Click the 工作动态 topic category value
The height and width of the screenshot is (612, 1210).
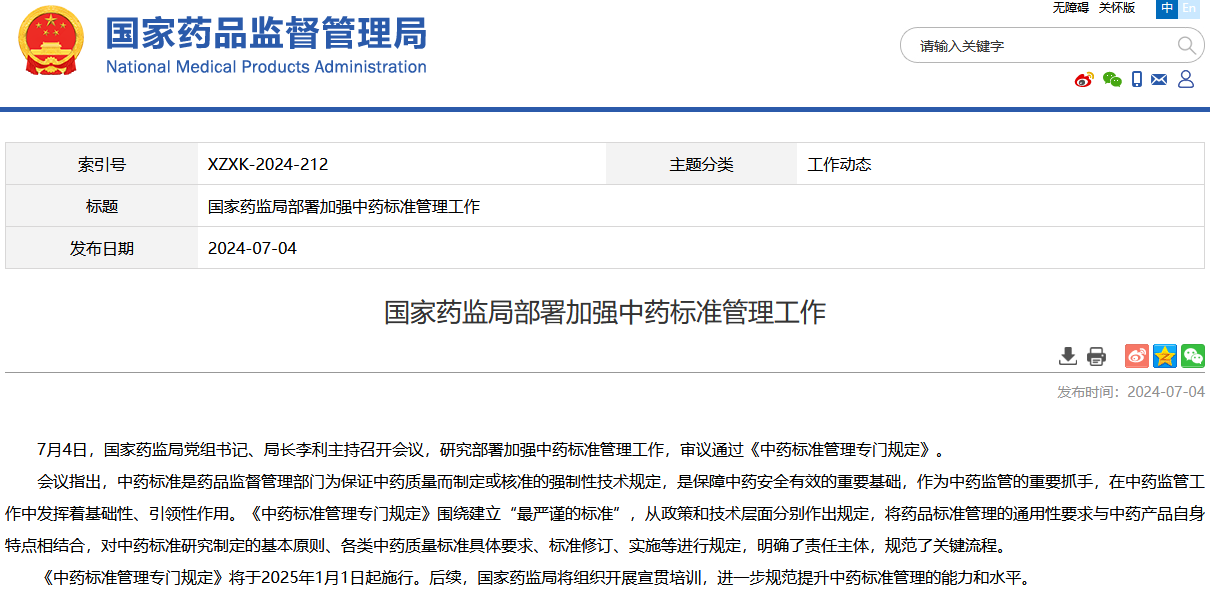[x=839, y=165]
